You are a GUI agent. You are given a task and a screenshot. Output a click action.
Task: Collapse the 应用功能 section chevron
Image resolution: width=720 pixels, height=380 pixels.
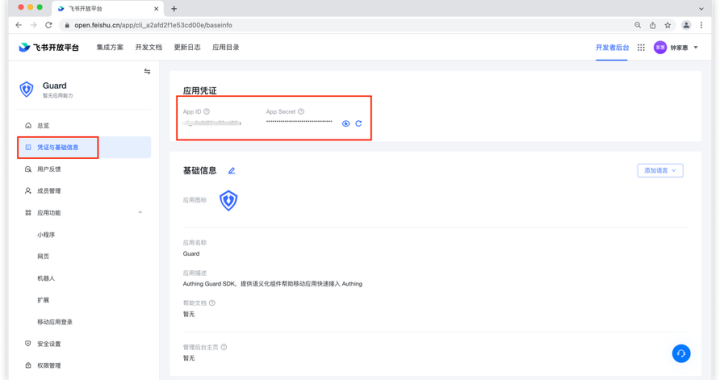click(x=140, y=212)
